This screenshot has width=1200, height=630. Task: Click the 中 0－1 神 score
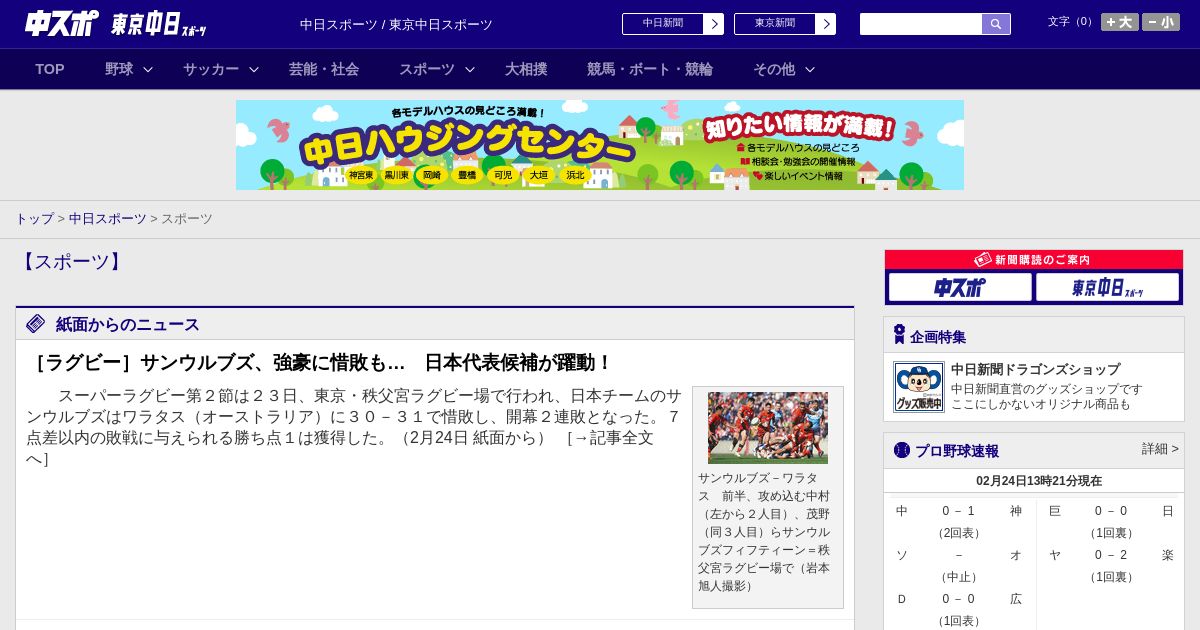(x=959, y=511)
